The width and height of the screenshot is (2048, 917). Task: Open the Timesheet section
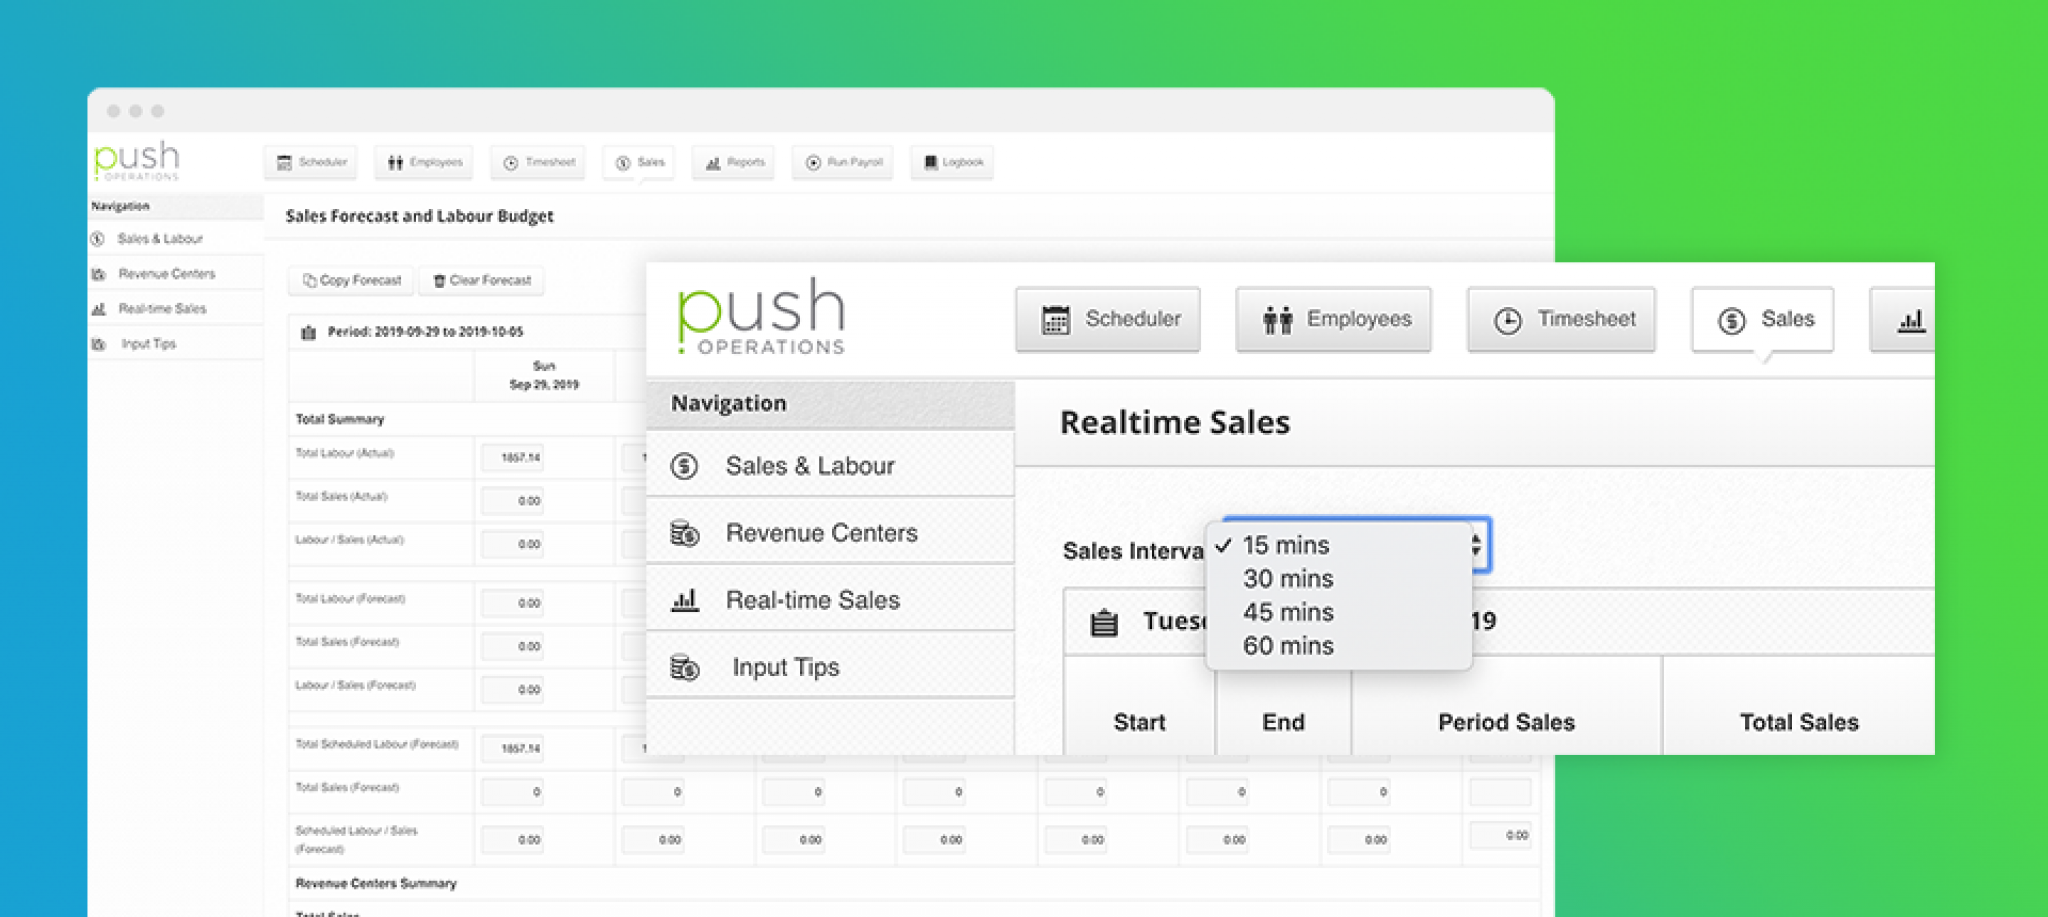click(x=1560, y=319)
